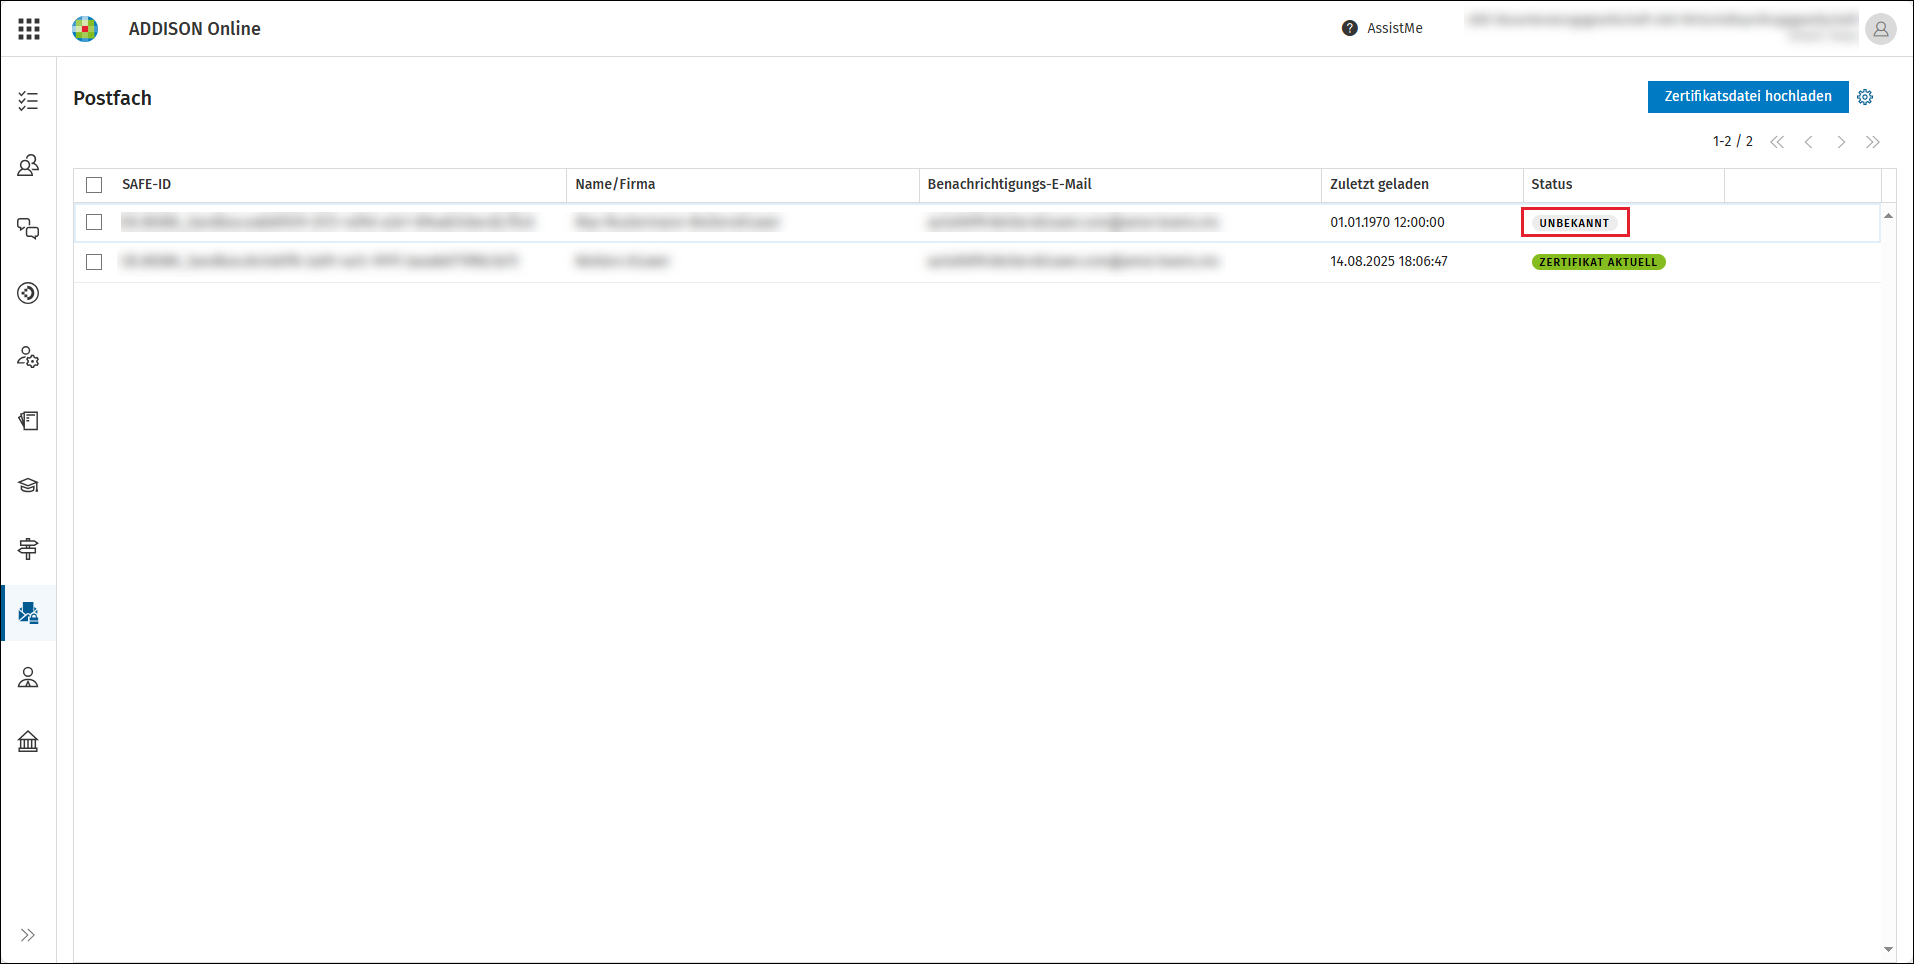Image resolution: width=1914 pixels, height=964 pixels.
Task: Open the person account sidebar icon
Action: (28, 677)
